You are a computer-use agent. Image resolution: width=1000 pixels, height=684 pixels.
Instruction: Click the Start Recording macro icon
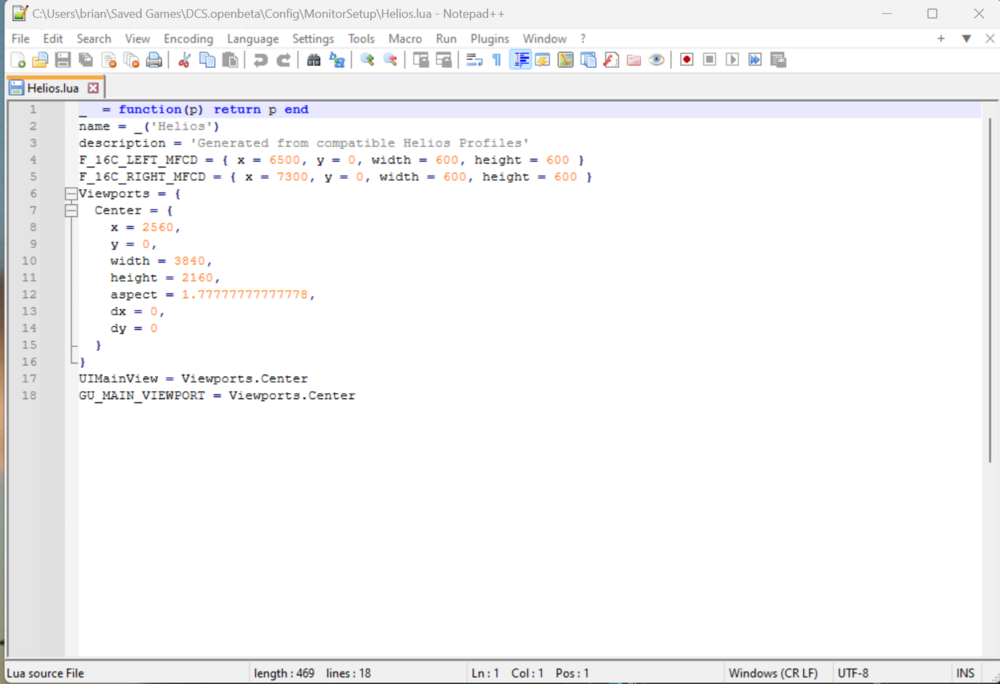tap(685, 60)
